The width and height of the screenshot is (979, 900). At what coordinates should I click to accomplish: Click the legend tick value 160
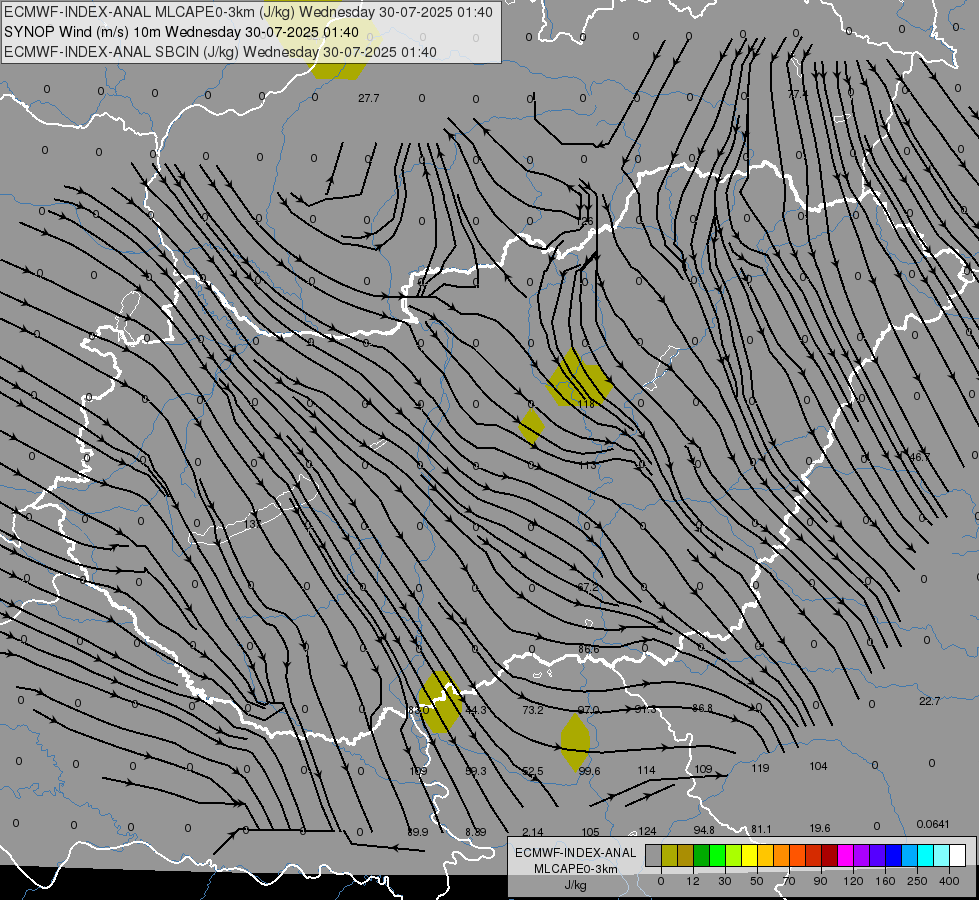point(885,881)
